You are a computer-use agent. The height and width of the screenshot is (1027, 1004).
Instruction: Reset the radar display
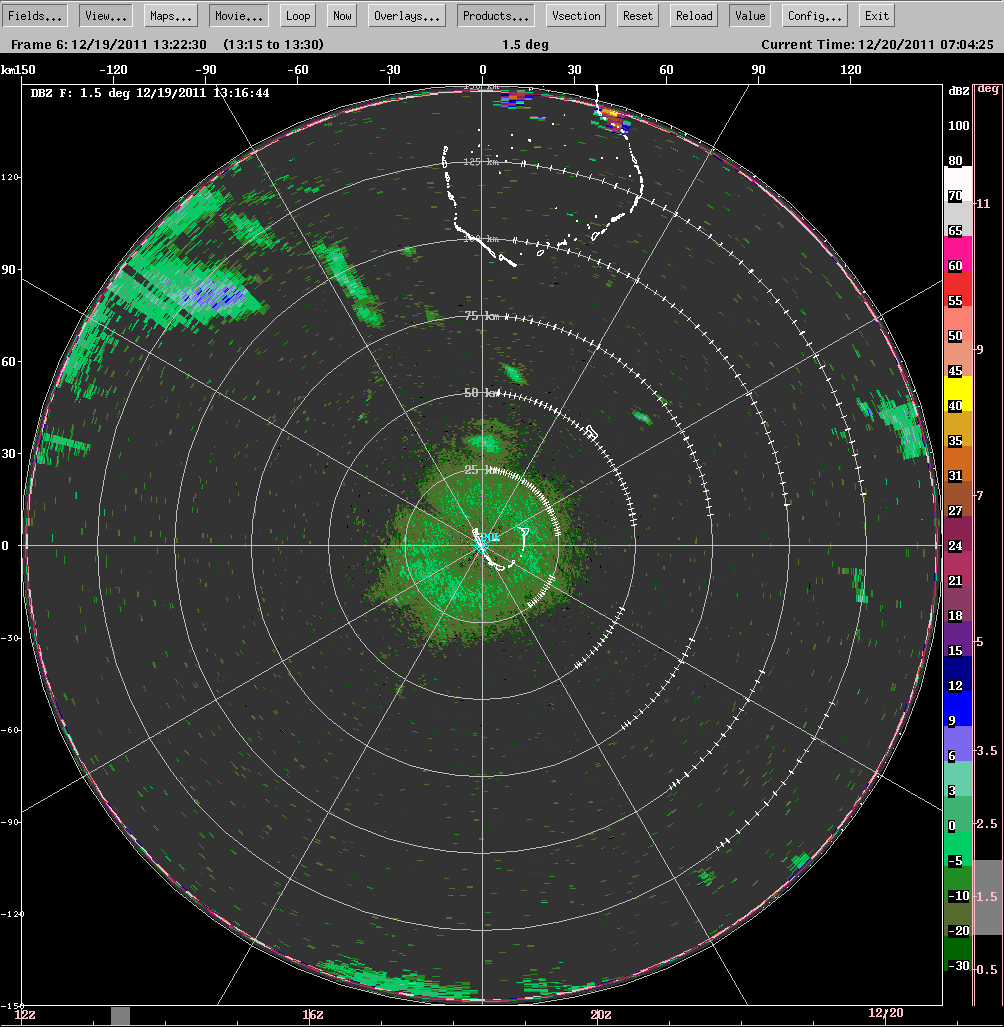pyautogui.click(x=636, y=14)
